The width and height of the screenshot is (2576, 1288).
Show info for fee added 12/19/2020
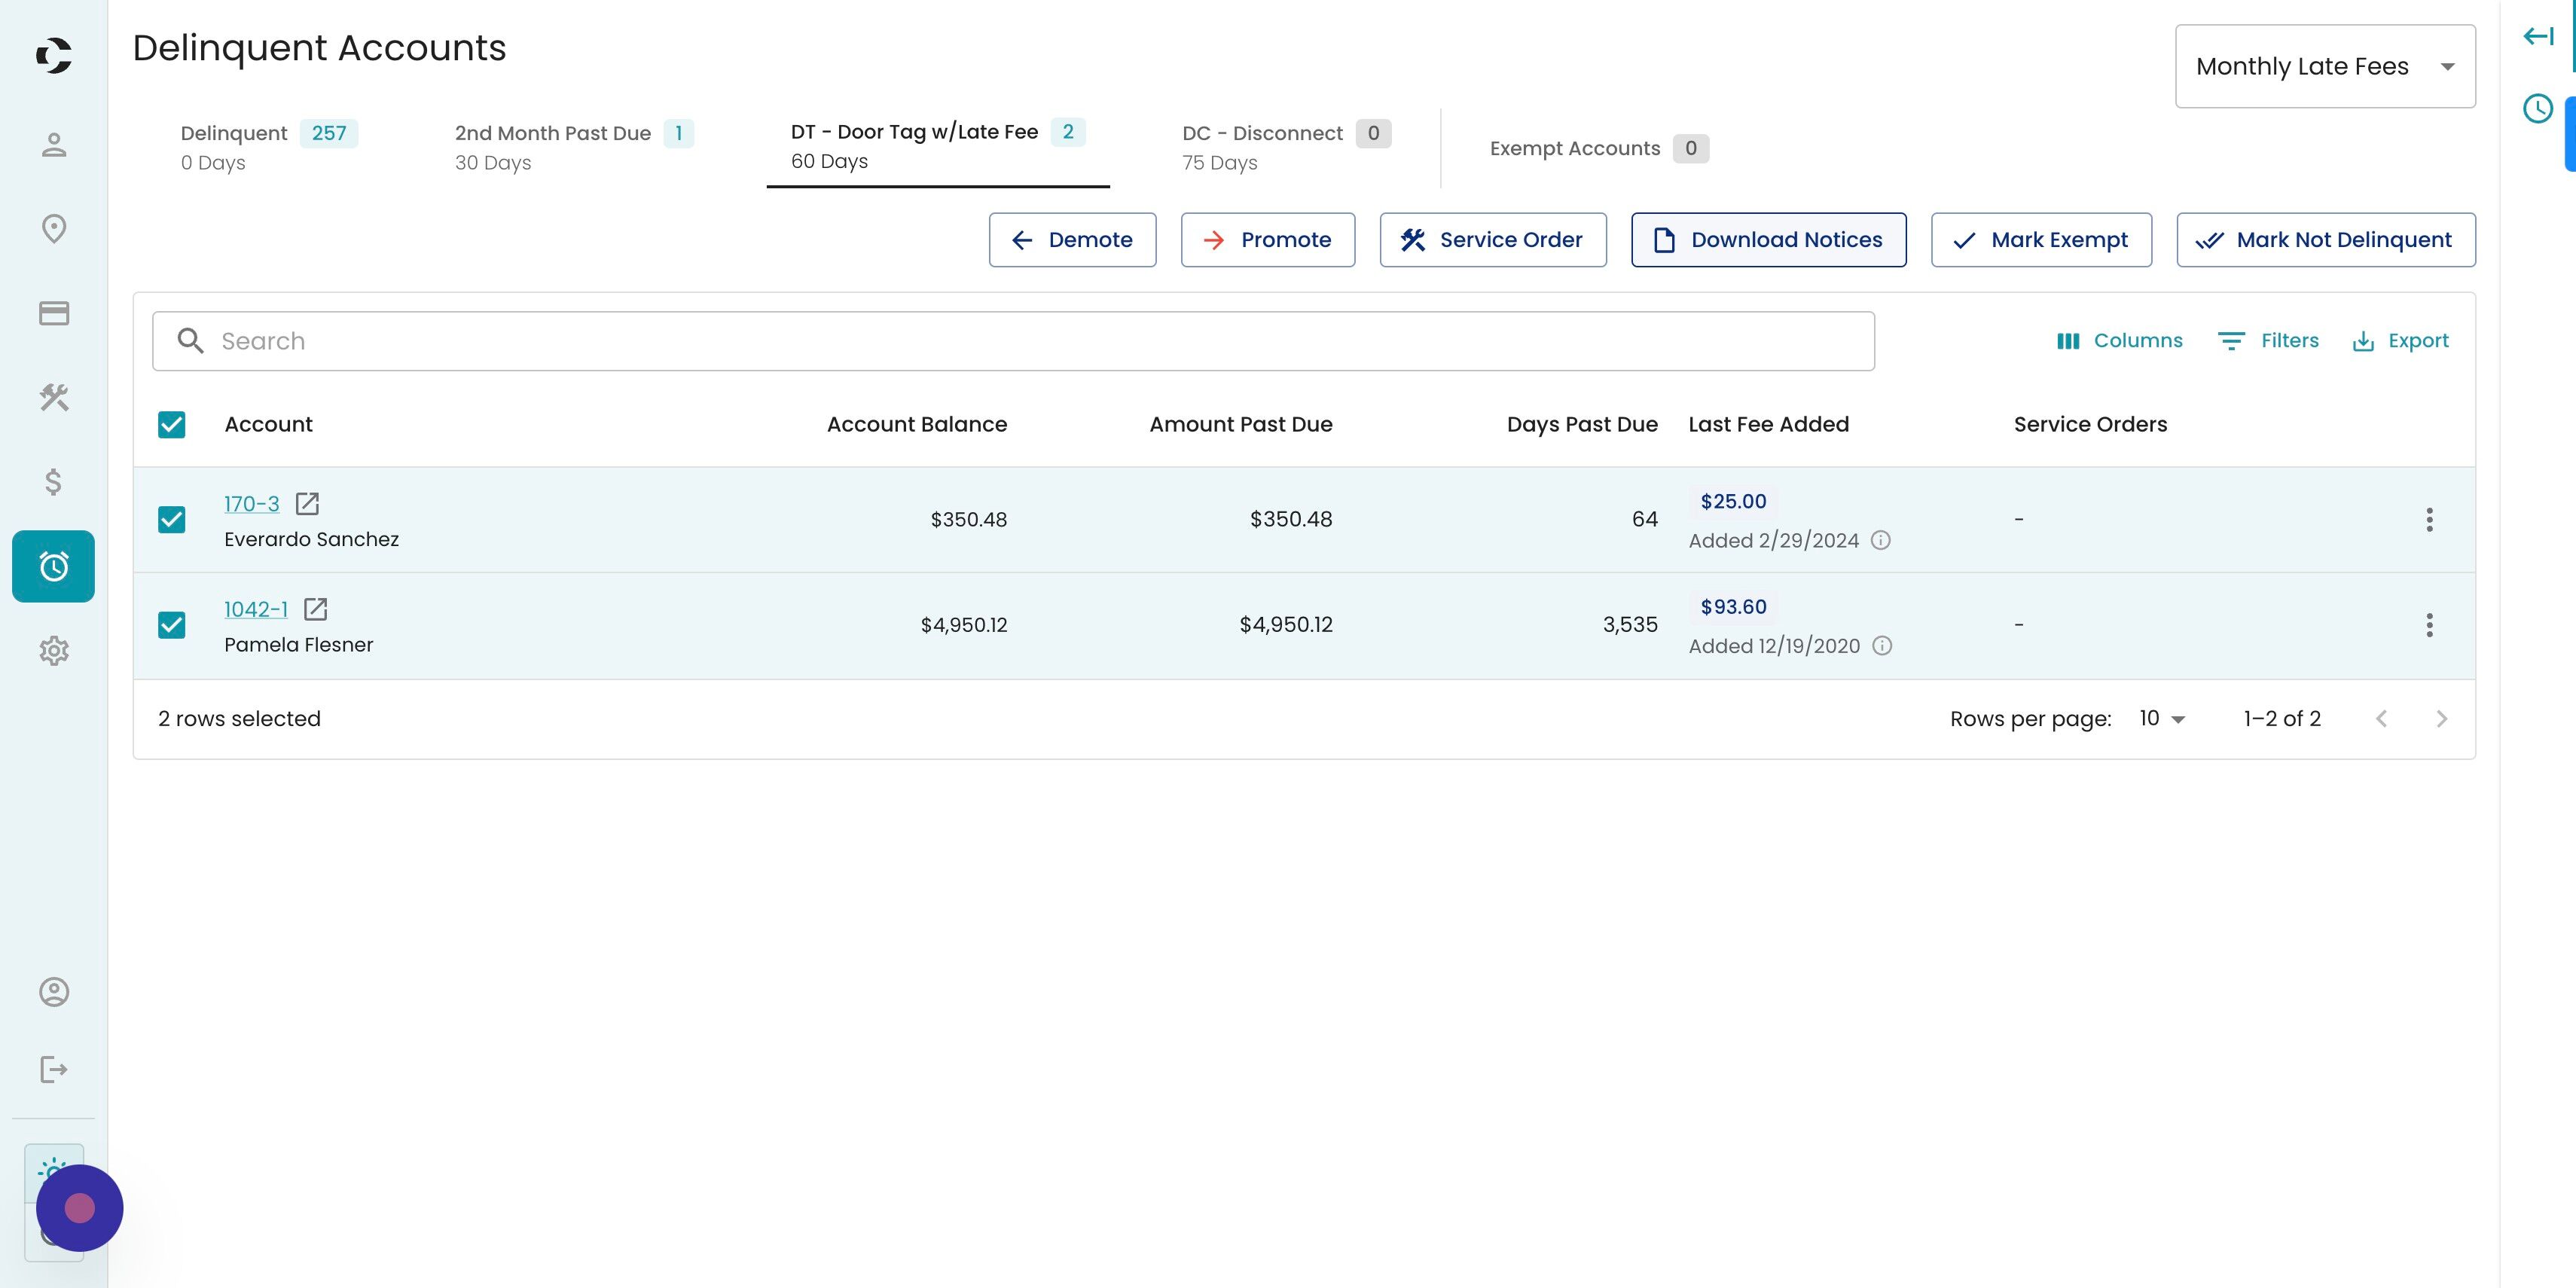pyautogui.click(x=1882, y=646)
